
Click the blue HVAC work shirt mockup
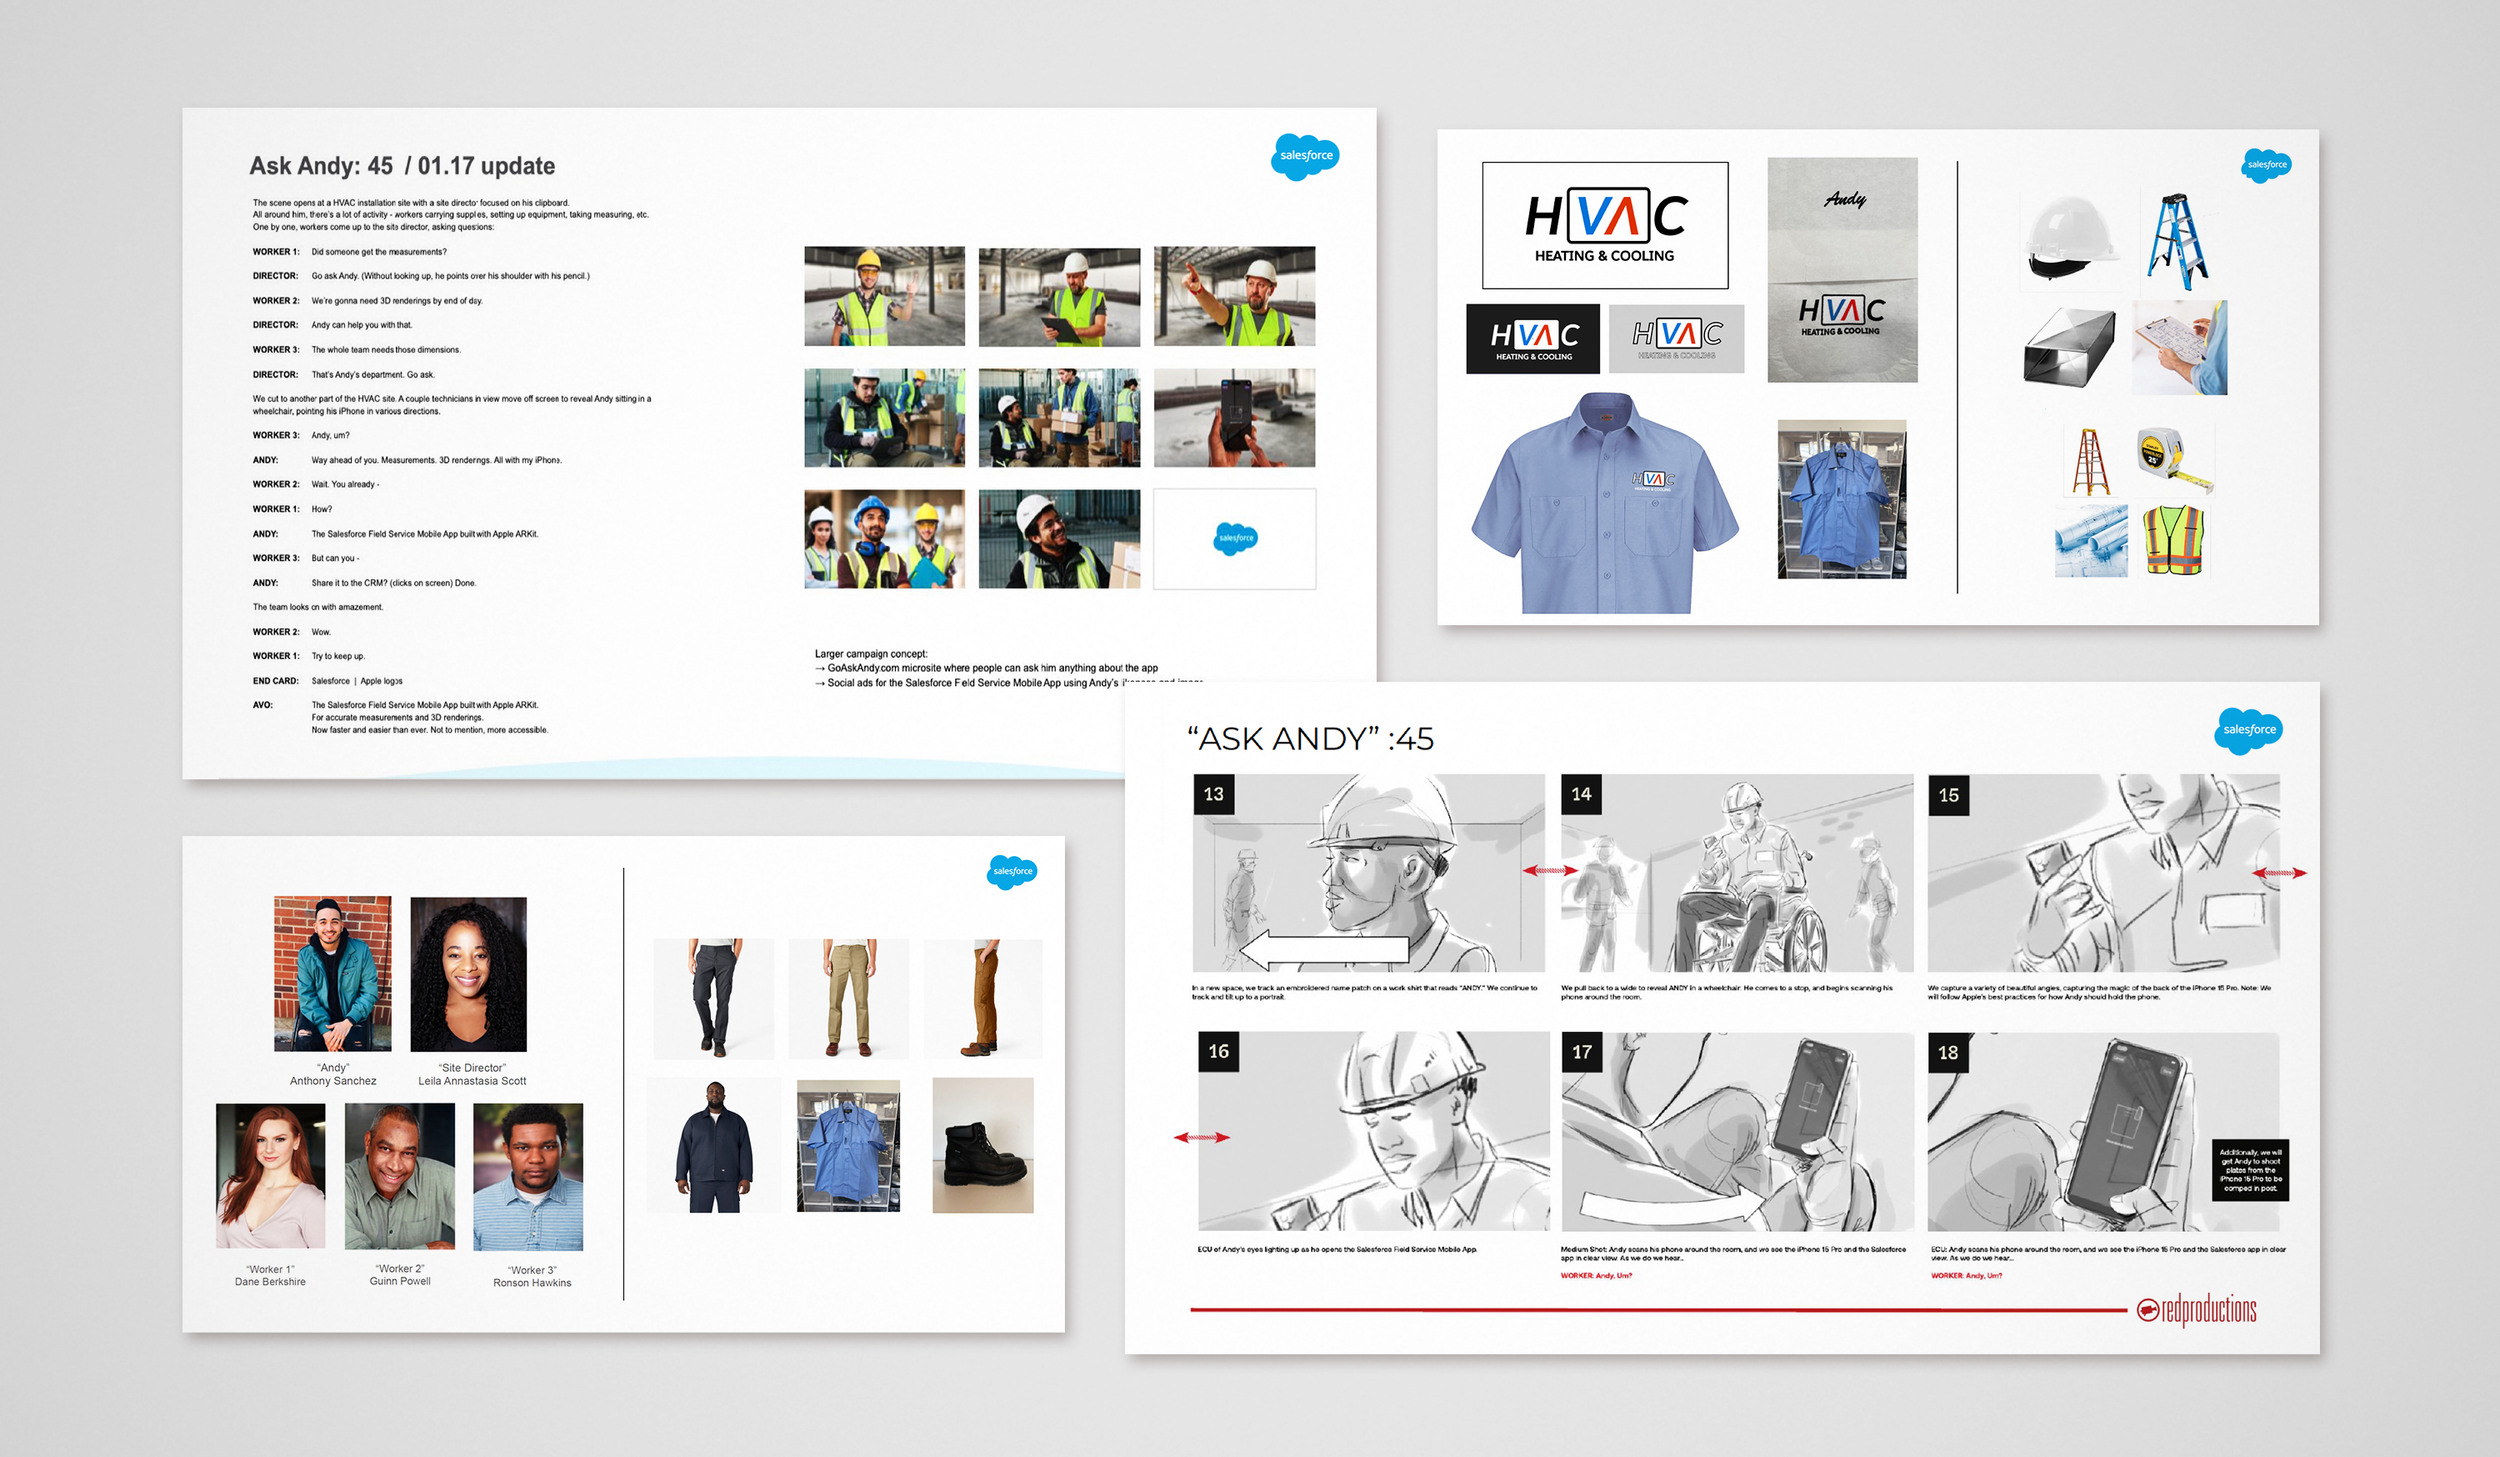click(x=1604, y=504)
